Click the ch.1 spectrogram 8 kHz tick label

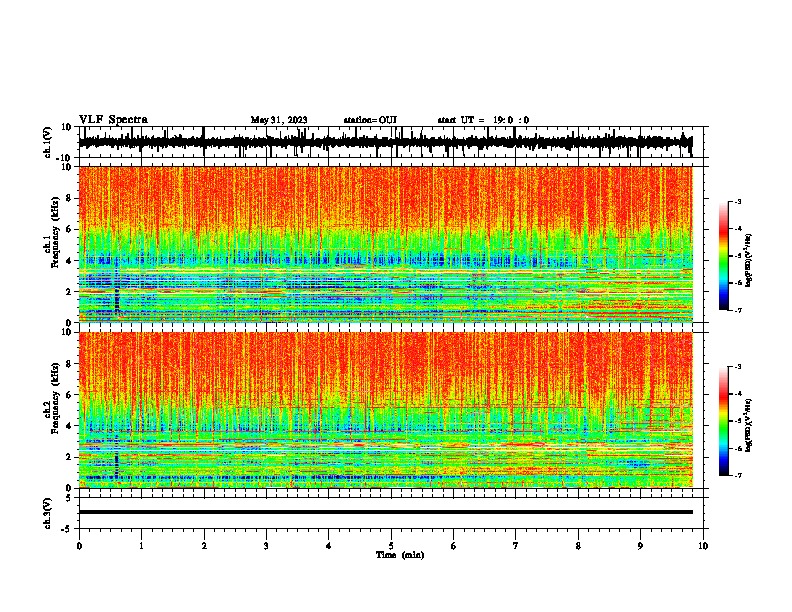(70, 198)
